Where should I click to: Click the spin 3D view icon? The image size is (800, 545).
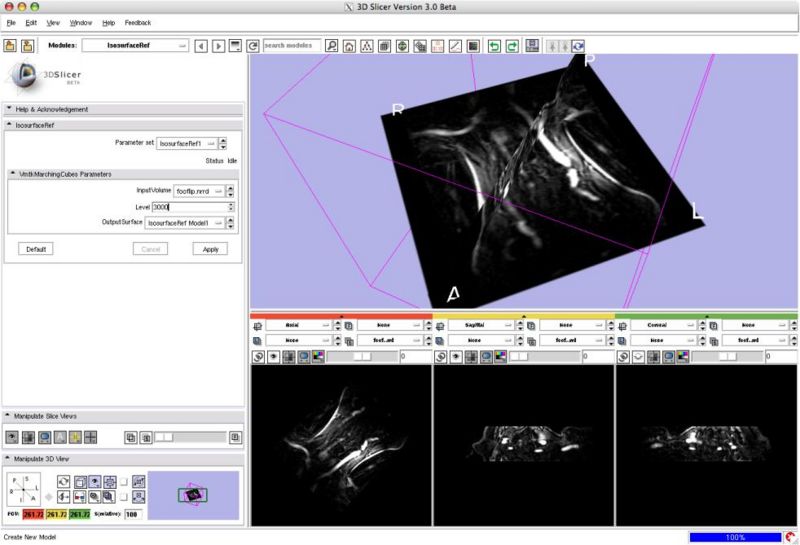pos(63,481)
